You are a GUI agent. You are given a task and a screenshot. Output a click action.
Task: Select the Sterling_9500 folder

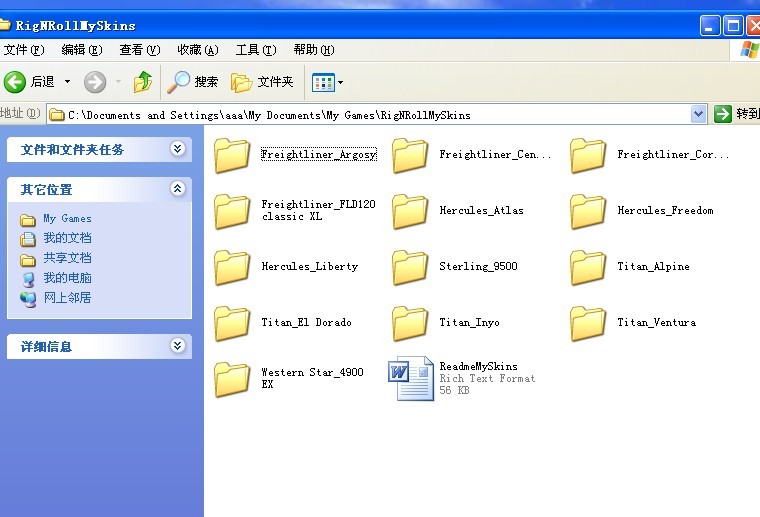(410, 267)
